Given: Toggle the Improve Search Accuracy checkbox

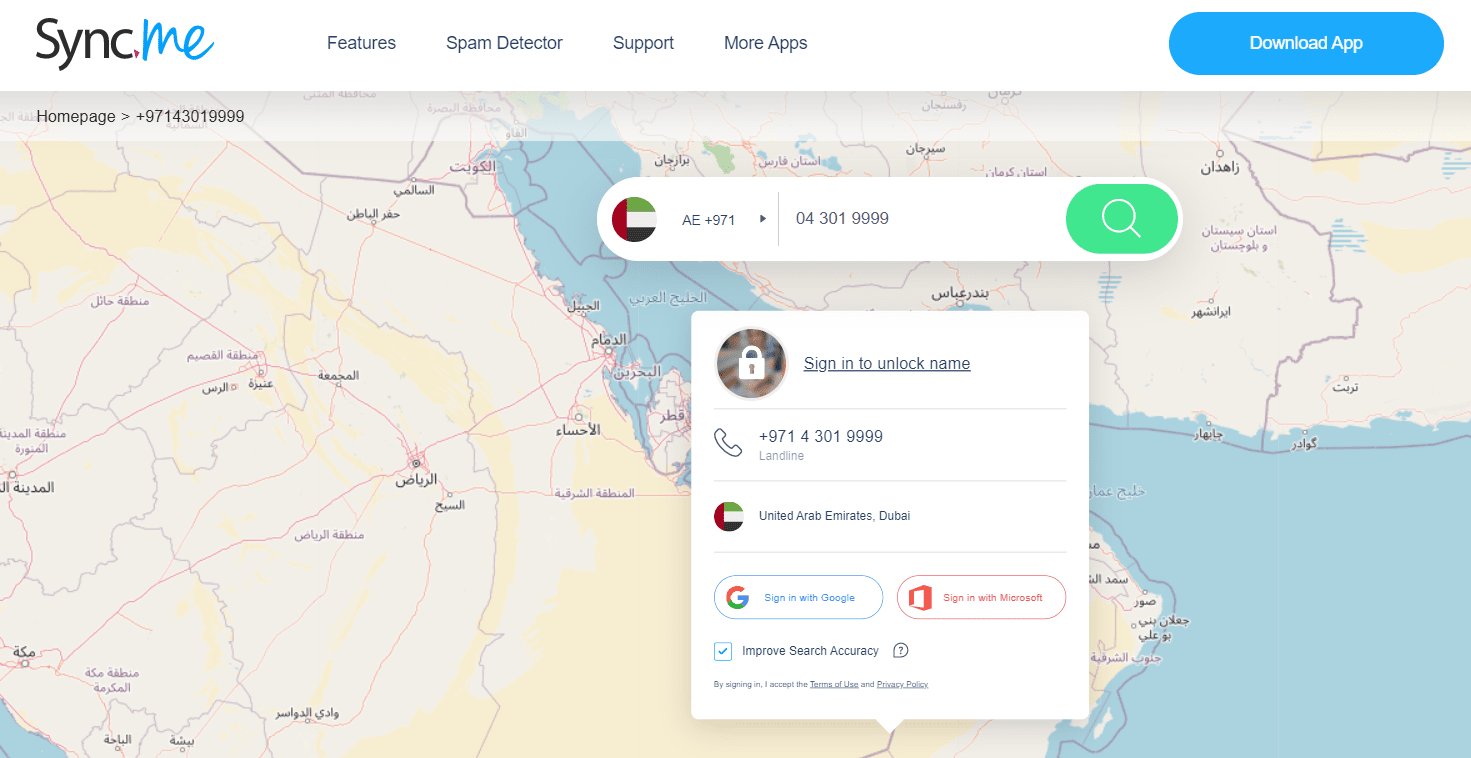Looking at the screenshot, I should pos(723,652).
